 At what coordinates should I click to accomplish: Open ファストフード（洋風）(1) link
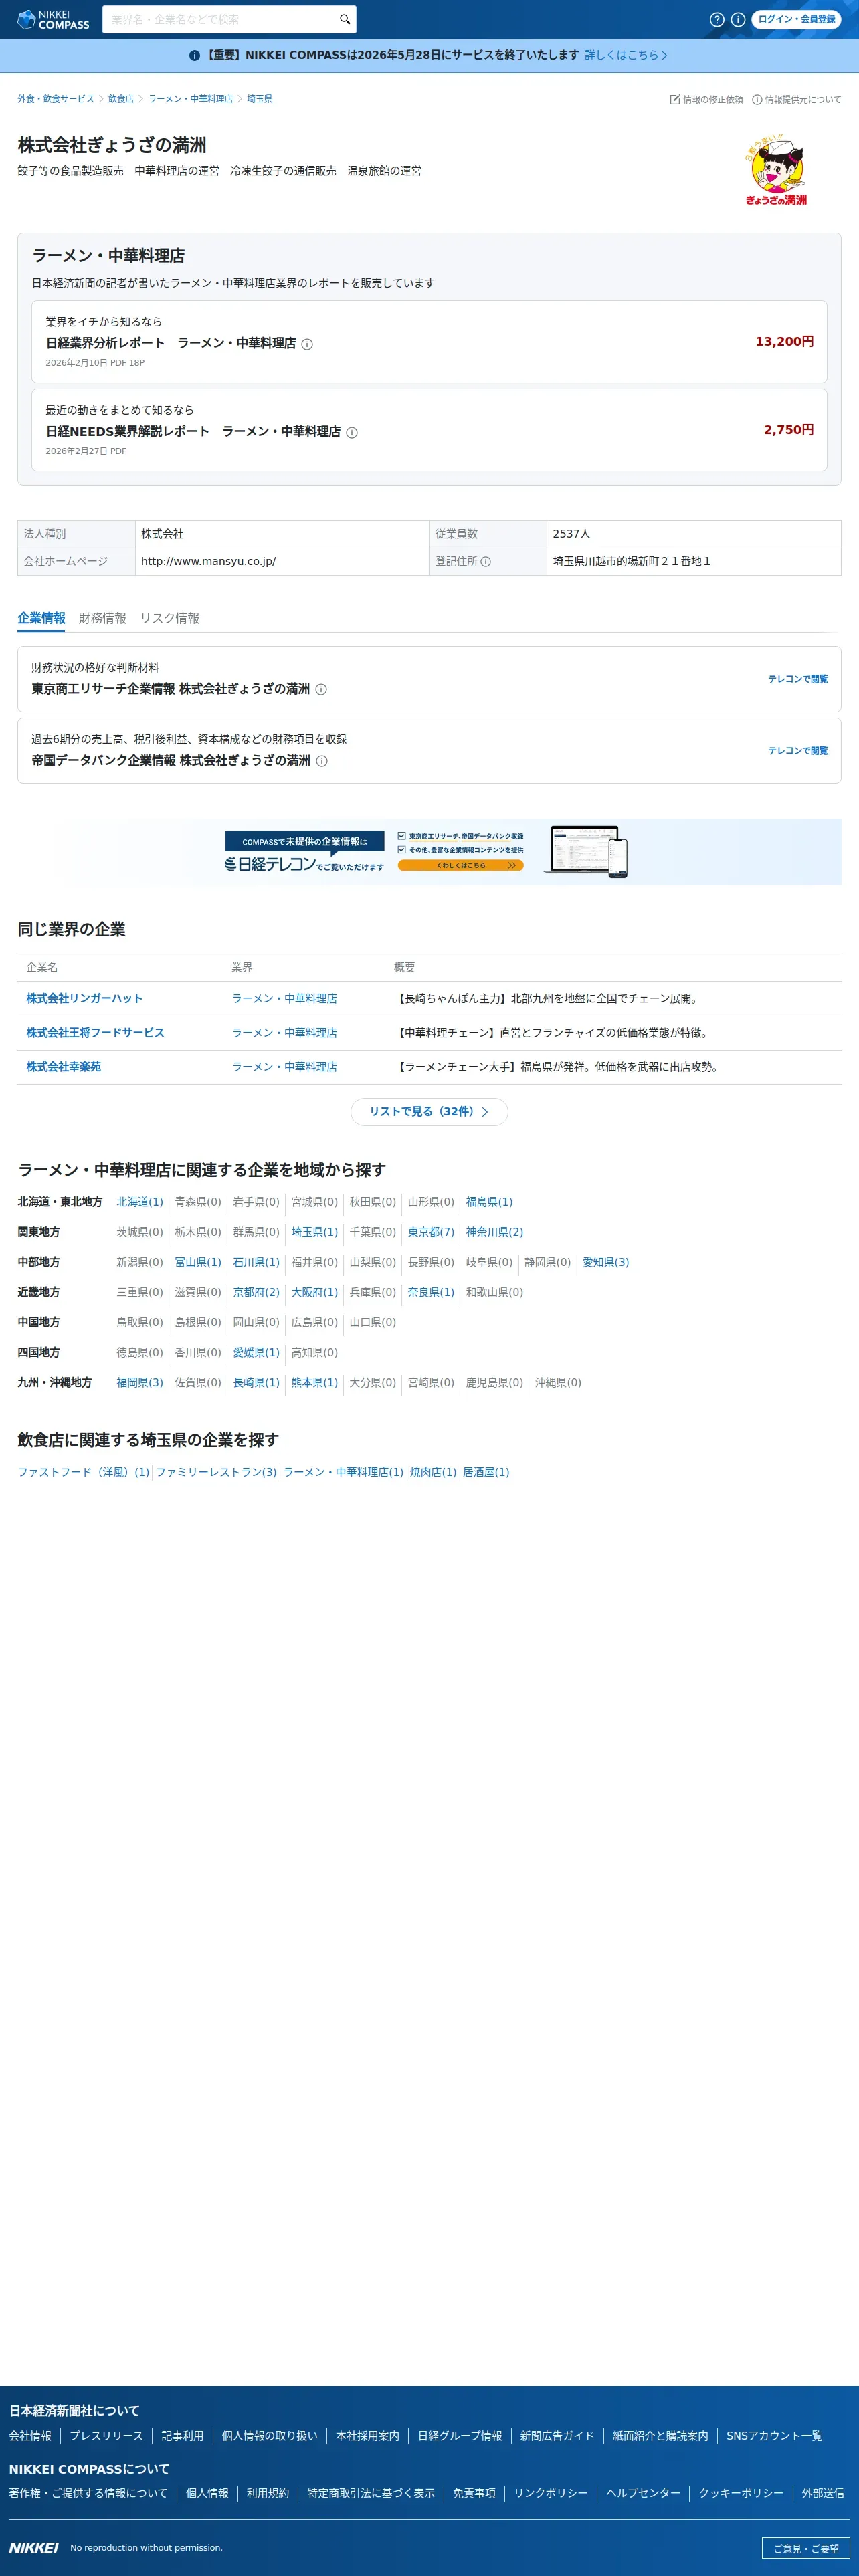coord(83,1472)
